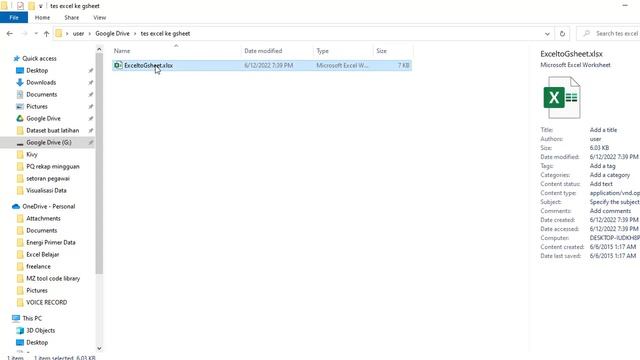Click the OneDrive cloud icon
This screenshot has width=640, height=360.
tap(16, 207)
